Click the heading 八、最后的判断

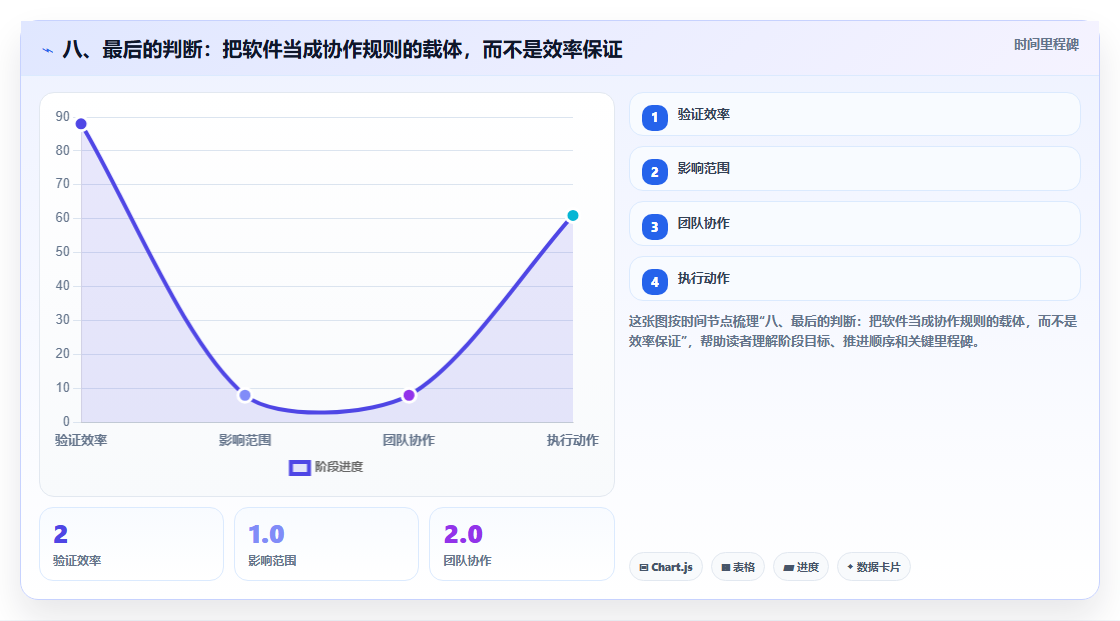click(342, 50)
